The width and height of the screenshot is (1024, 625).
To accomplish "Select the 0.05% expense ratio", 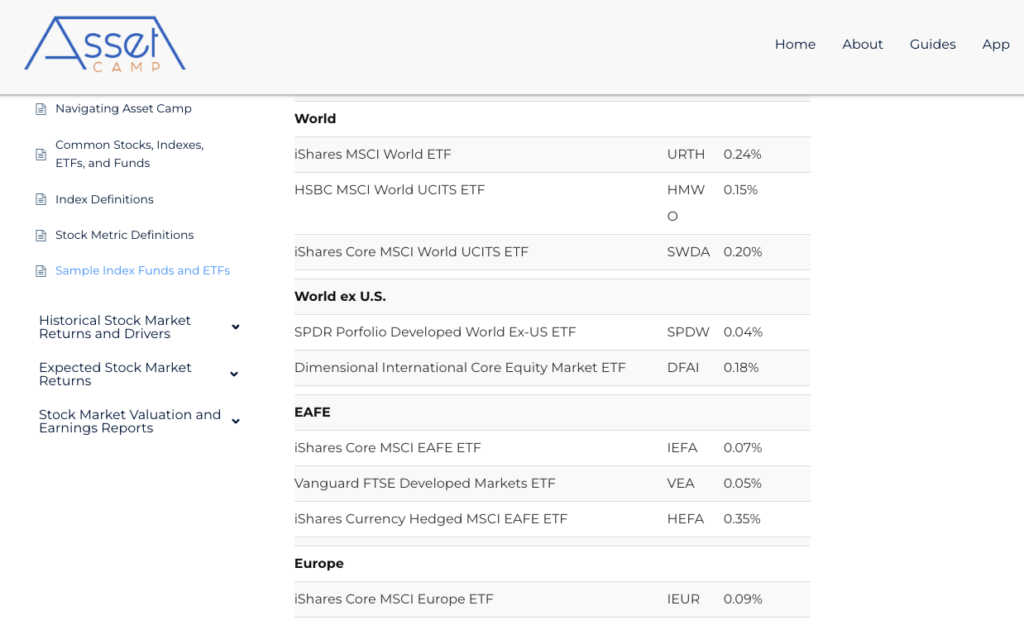I will 743,484.
